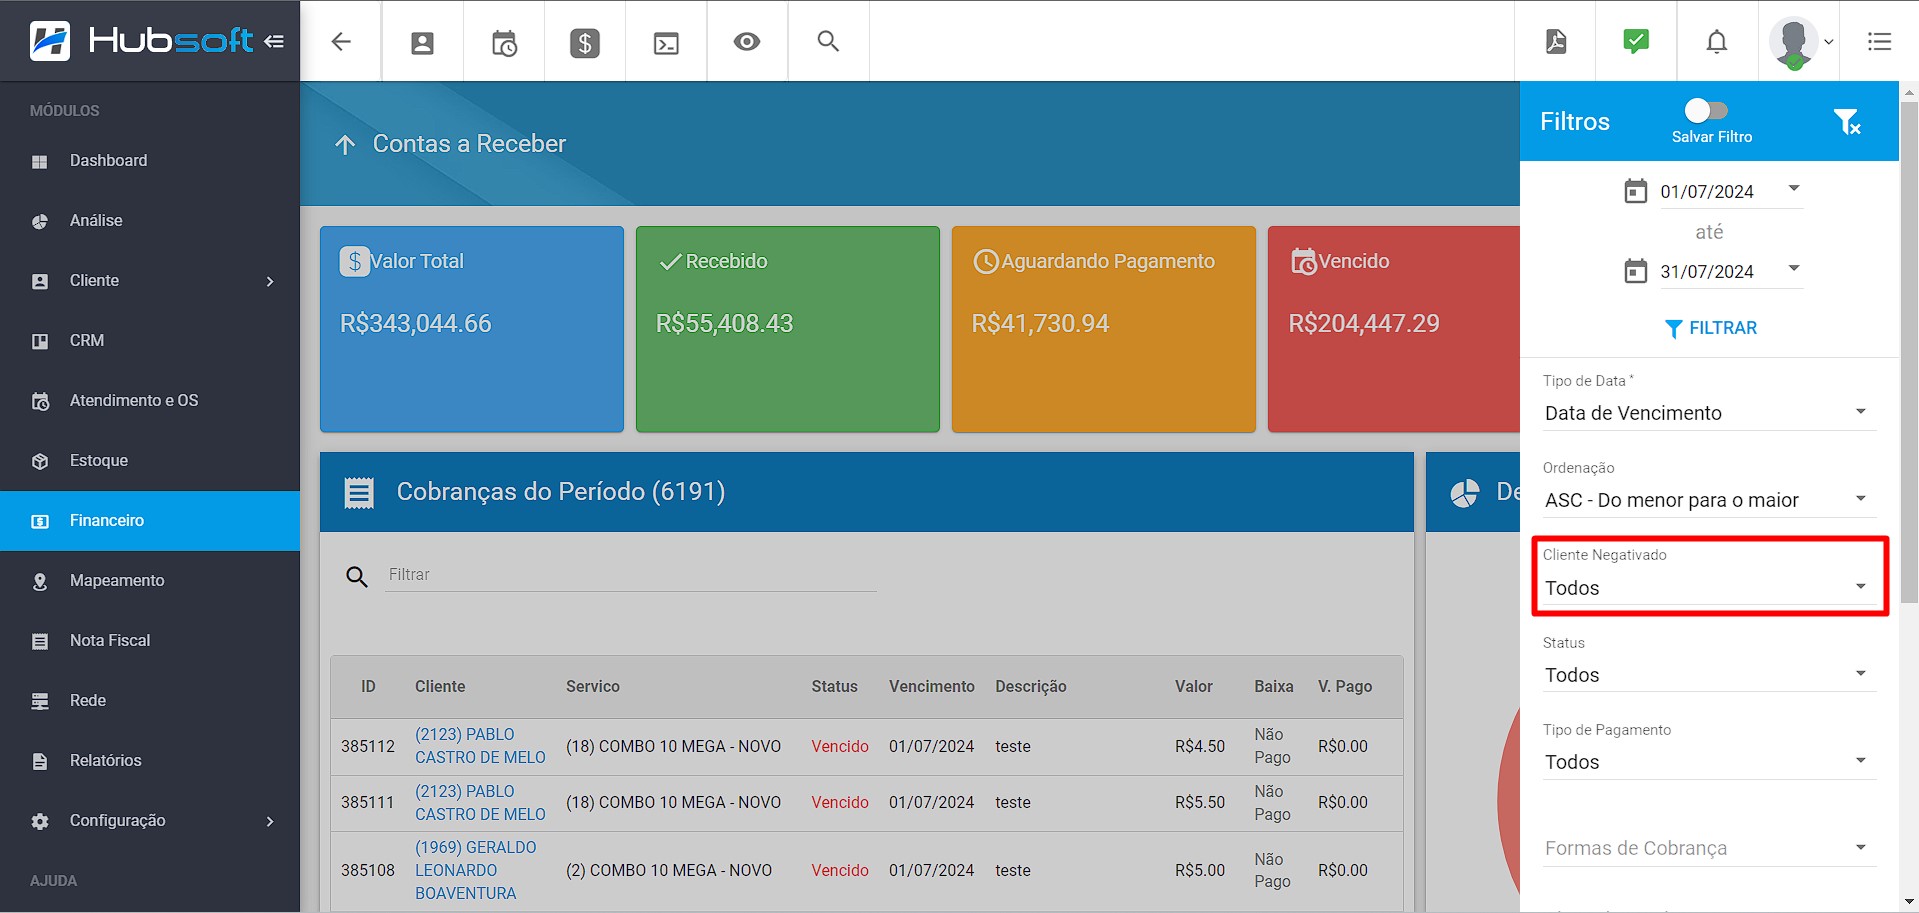
Task: Go back using the left arrow toolbar icon
Action: click(x=341, y=41)
